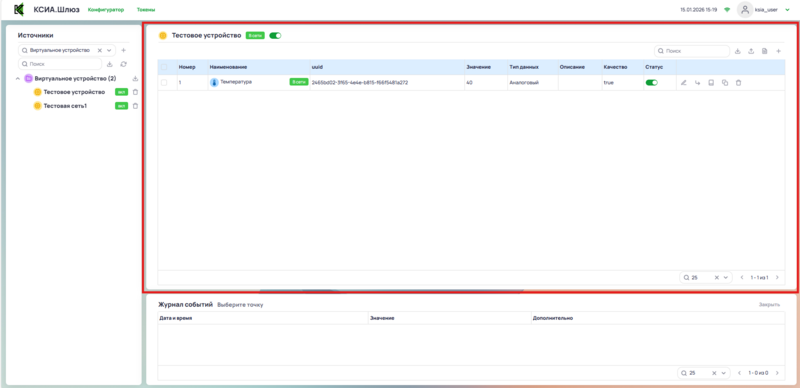Open the ksia_user account dropdown

click(787, 10)
